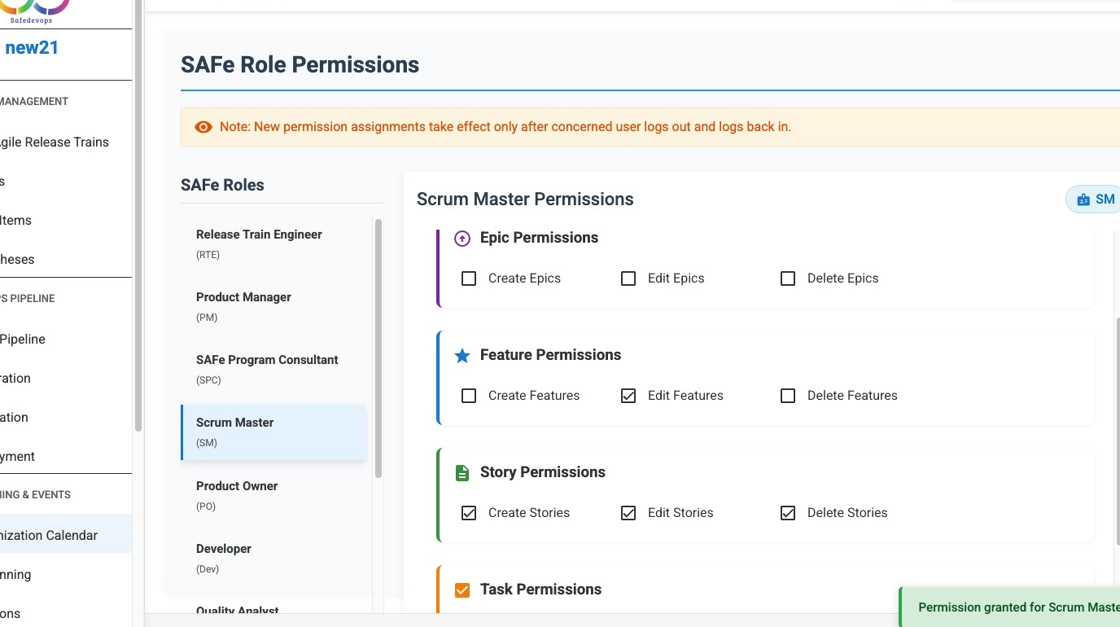Click the blue star beside Feature Permissions
Image resolution: width=1120 pixels, height=627 pixels.
tap(462, 355)
